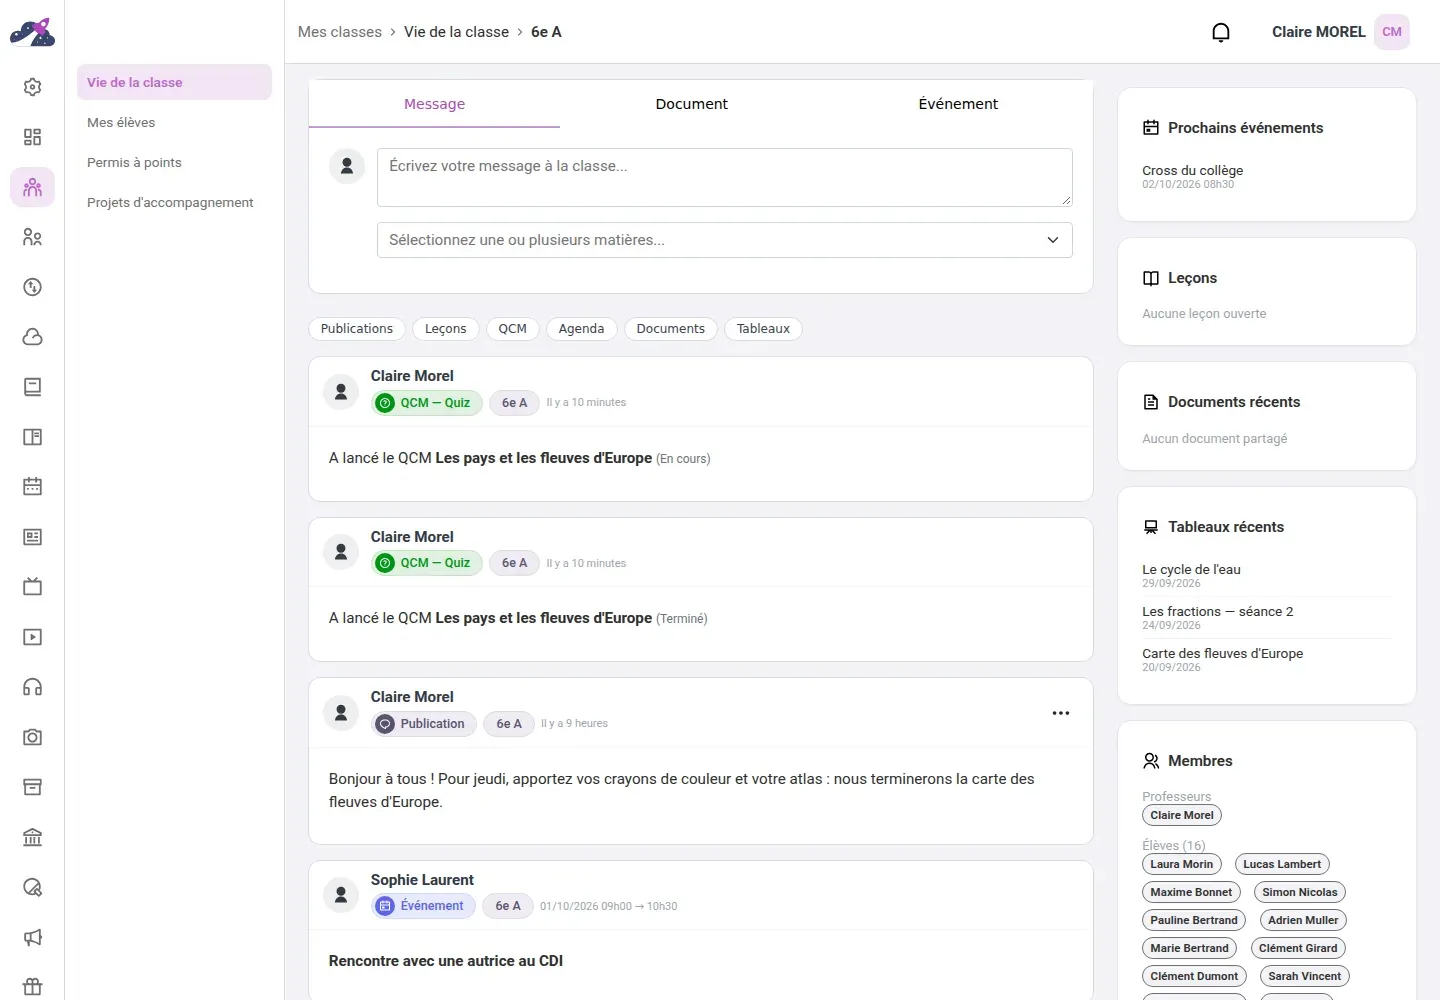Open the dashboard grid sidebar icon
The height and width of the screenshot is (1000, 1440).
coord(33,137)
